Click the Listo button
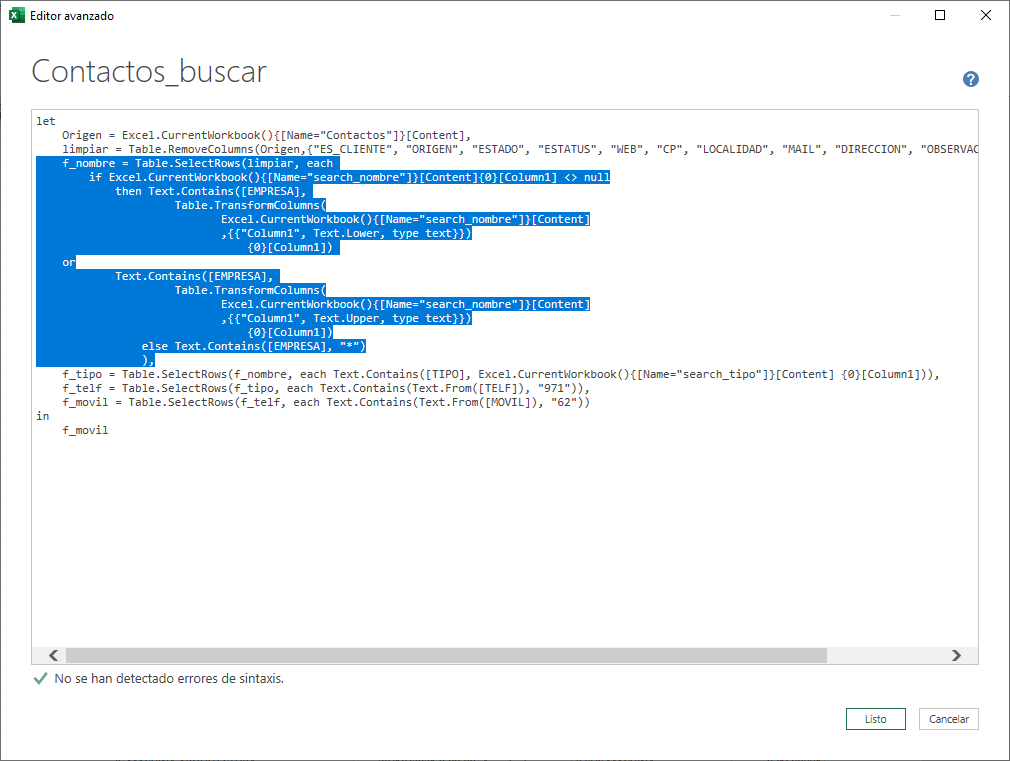Image resolution: width=1010 pixels, height=761 pixels. (x=875, y=719)
